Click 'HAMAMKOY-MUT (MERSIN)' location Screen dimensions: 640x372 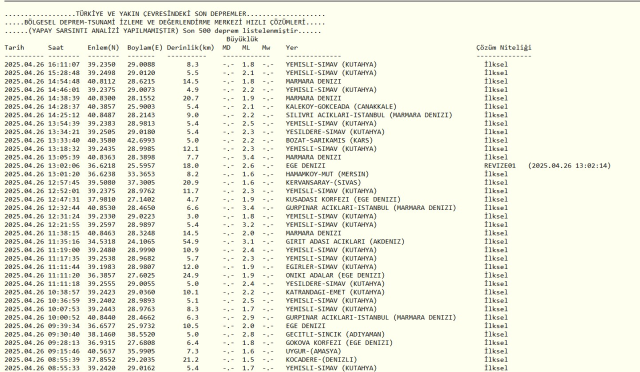(327, 174)
